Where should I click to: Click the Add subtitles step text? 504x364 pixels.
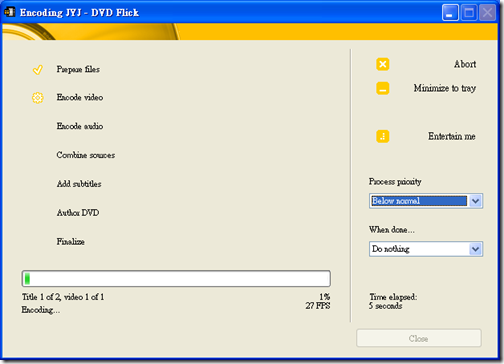(79, 184)
